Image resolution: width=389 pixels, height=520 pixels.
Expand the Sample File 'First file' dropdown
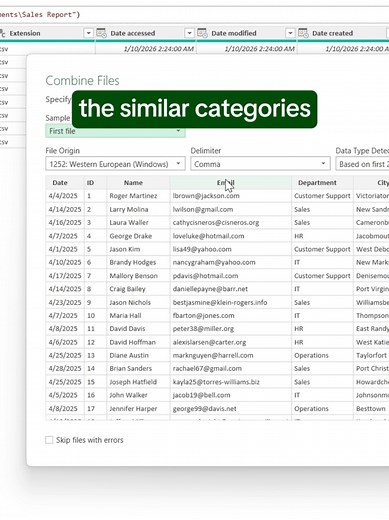point(115,131)
